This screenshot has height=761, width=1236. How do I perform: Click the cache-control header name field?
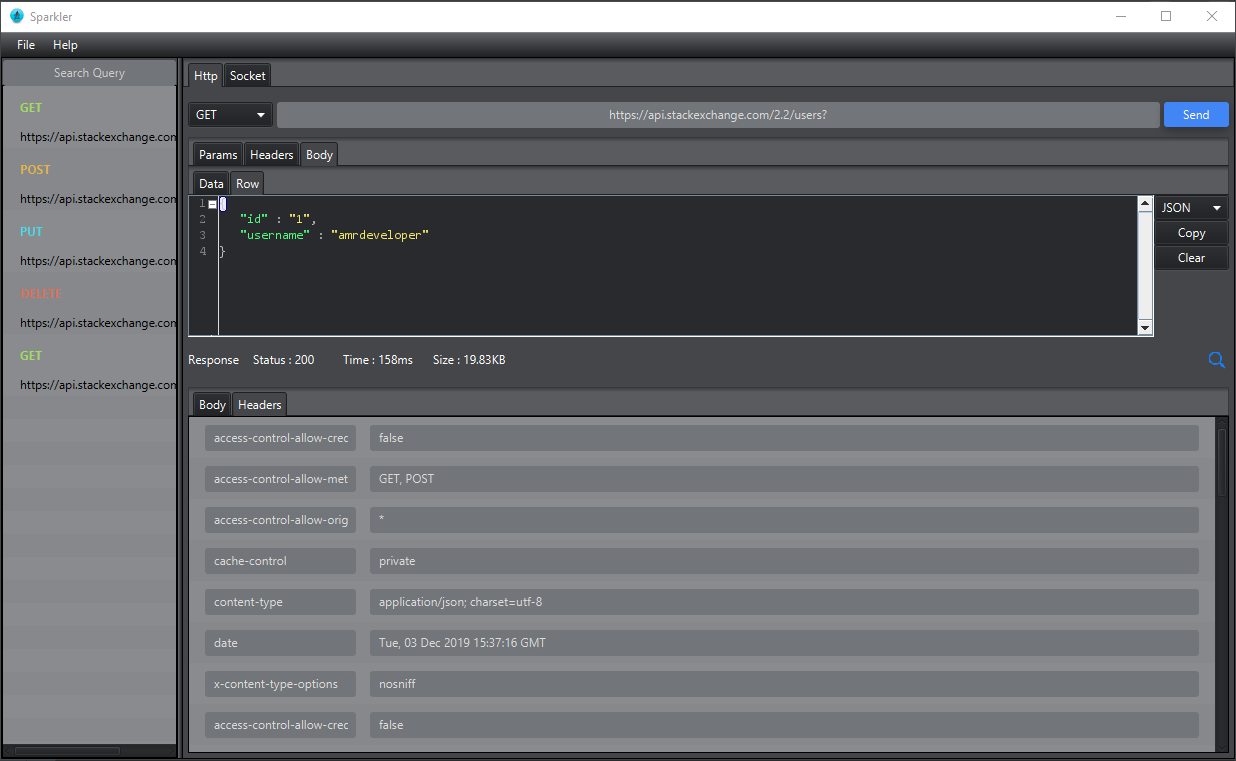pyautogui.click(x=280, y=561)
